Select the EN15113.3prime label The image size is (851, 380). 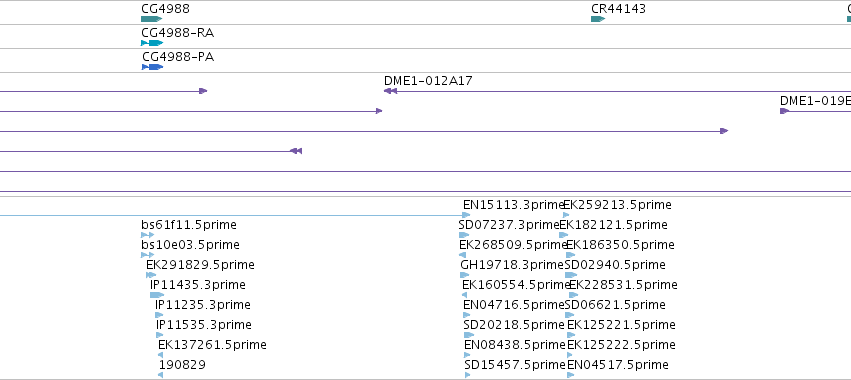[x=513, y=205]
